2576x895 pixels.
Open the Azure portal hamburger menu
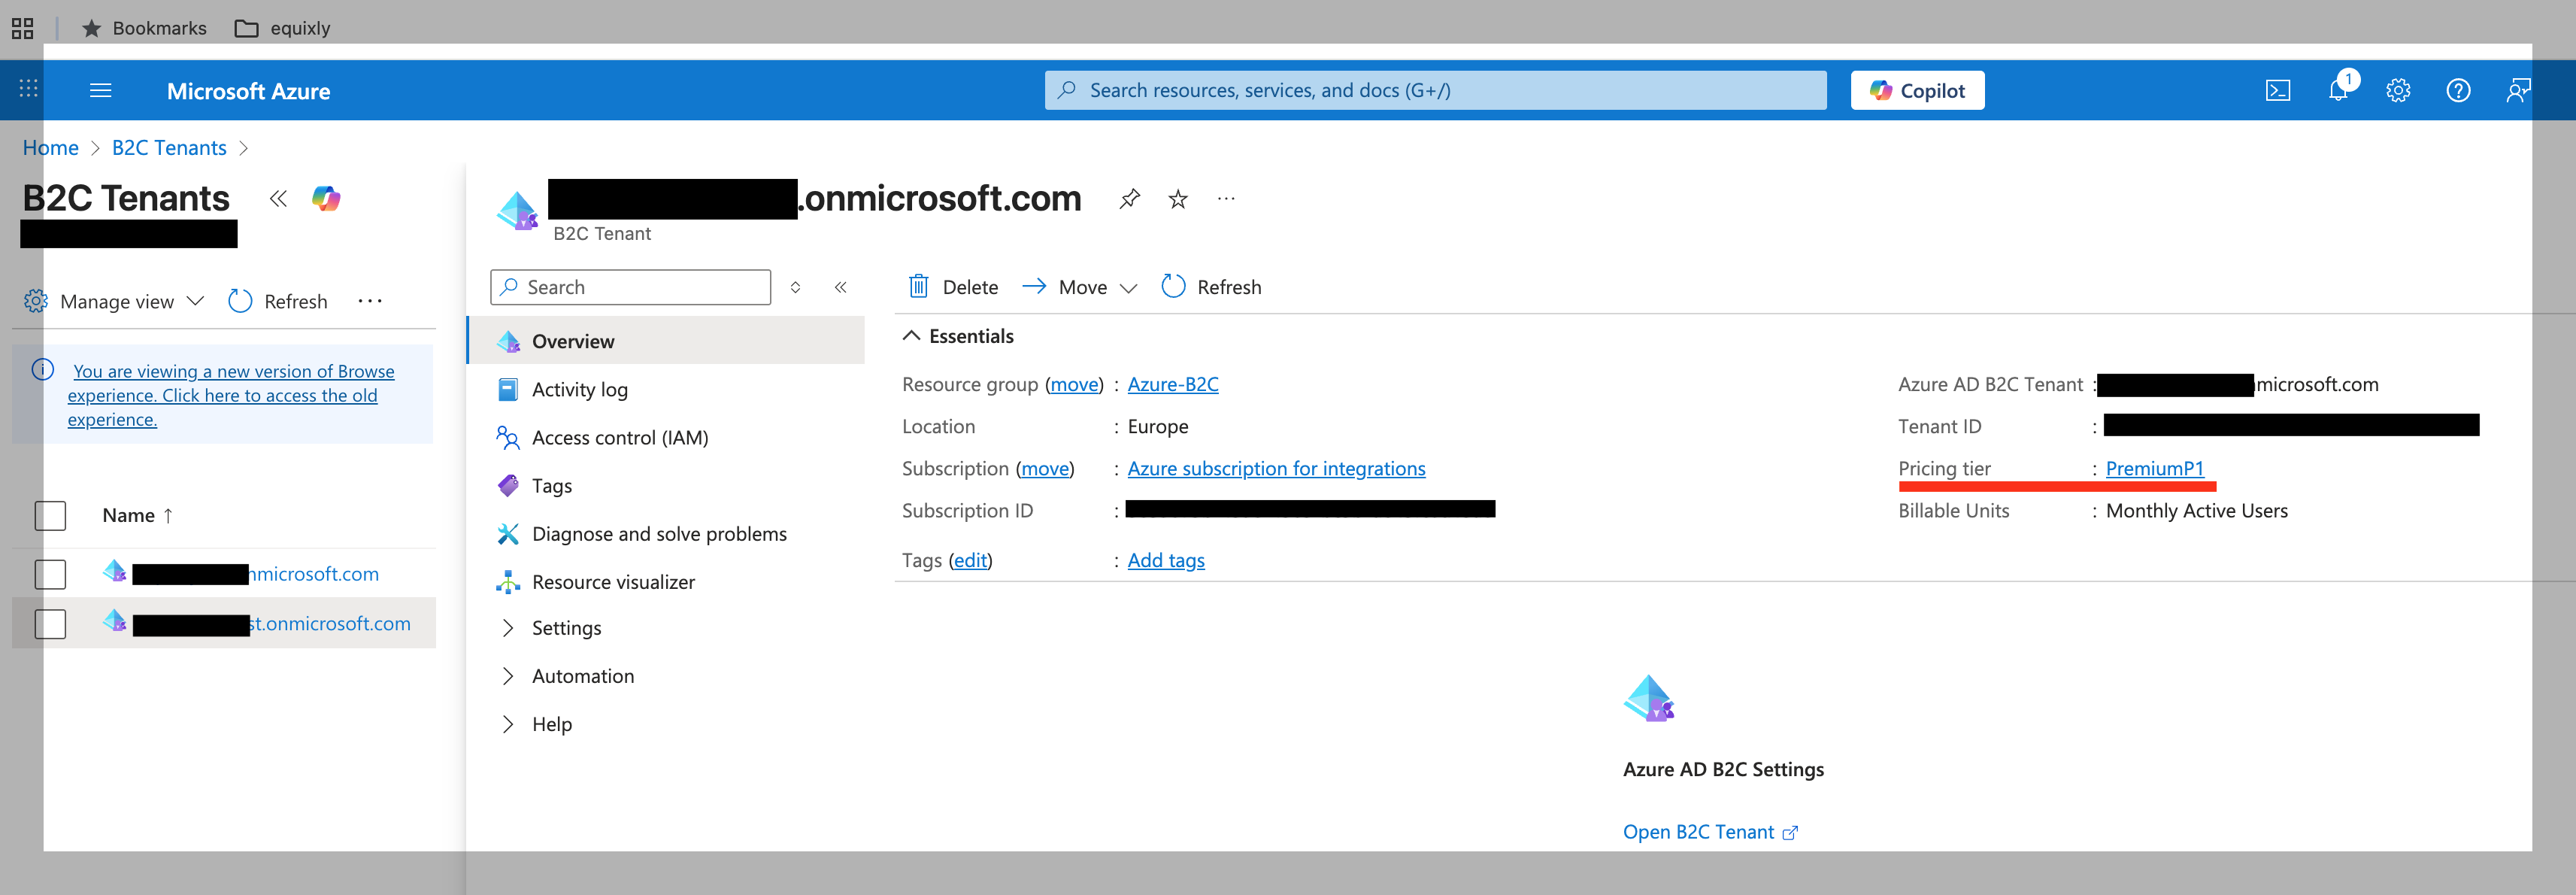pos(101,91)
